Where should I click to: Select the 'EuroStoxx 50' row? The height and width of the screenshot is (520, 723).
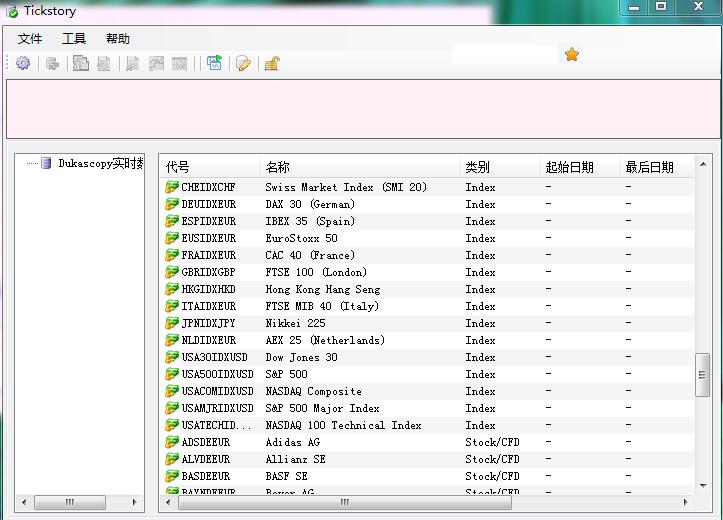coord(427,238)
